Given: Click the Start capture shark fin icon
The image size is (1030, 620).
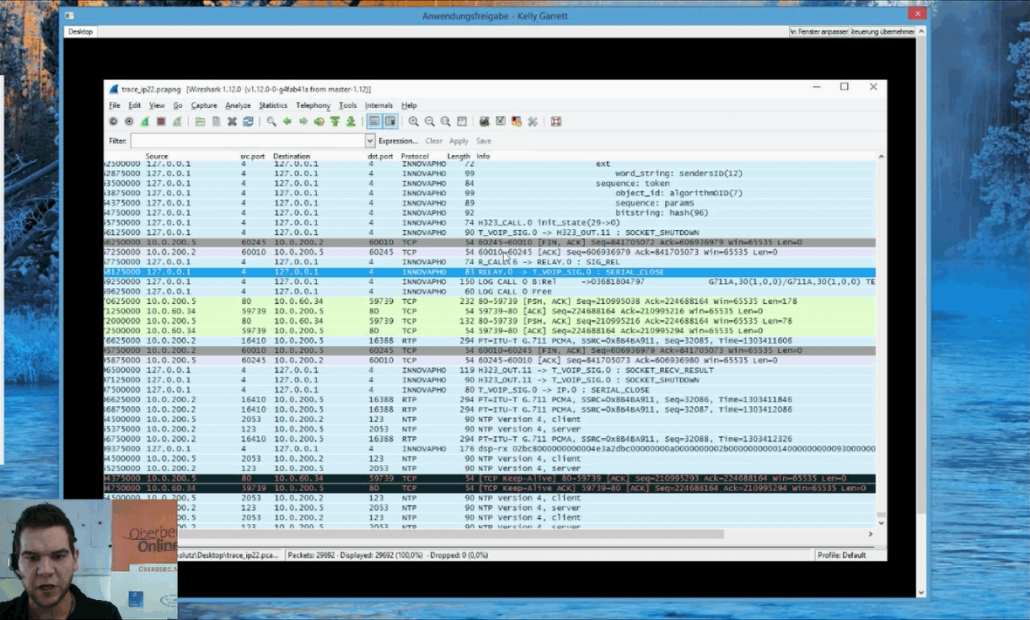Looking at the screenshot, I should [x=145, y=121].
